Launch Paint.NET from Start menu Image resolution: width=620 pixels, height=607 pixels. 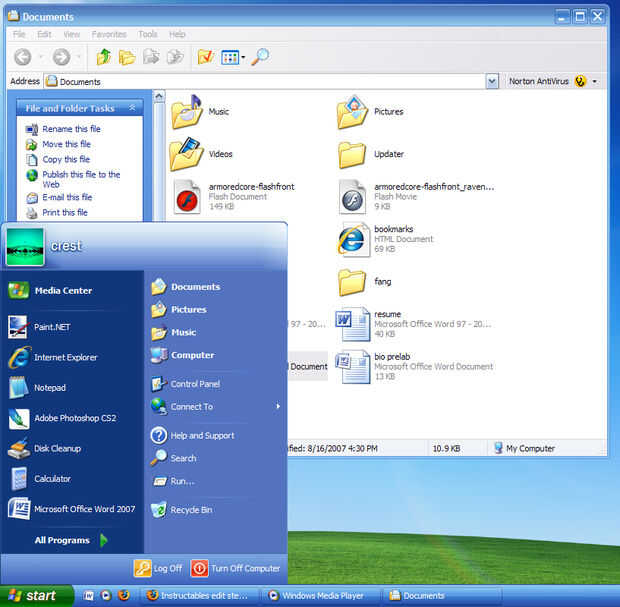coord(40,327)
